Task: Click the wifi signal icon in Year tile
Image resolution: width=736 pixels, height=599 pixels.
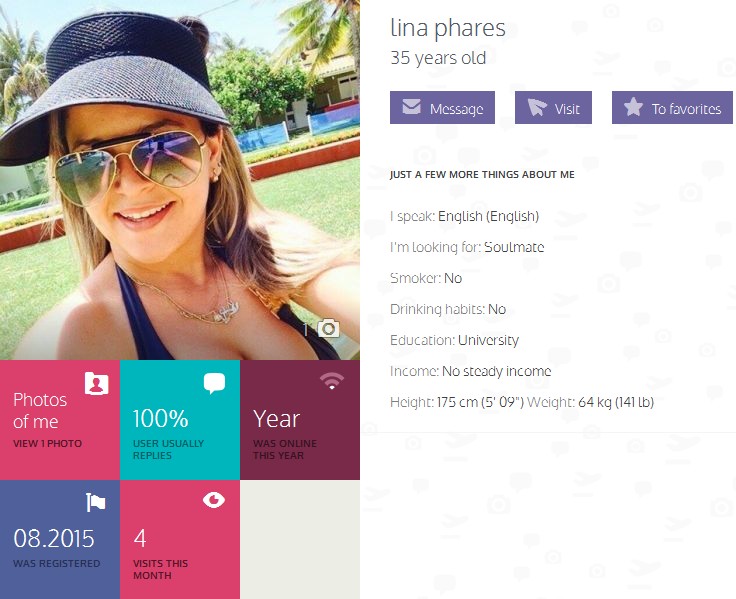Action: 332,381
